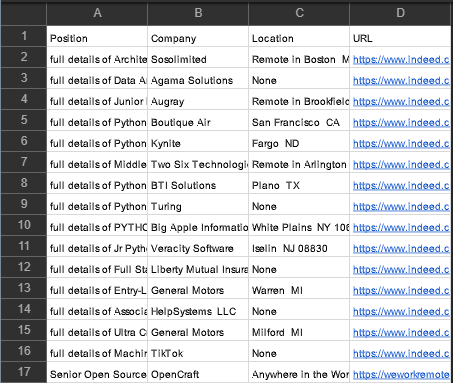Screen dimensions: 453x383
Task: Open the Indeed URL for TikTok row
Action: [401, 354]
